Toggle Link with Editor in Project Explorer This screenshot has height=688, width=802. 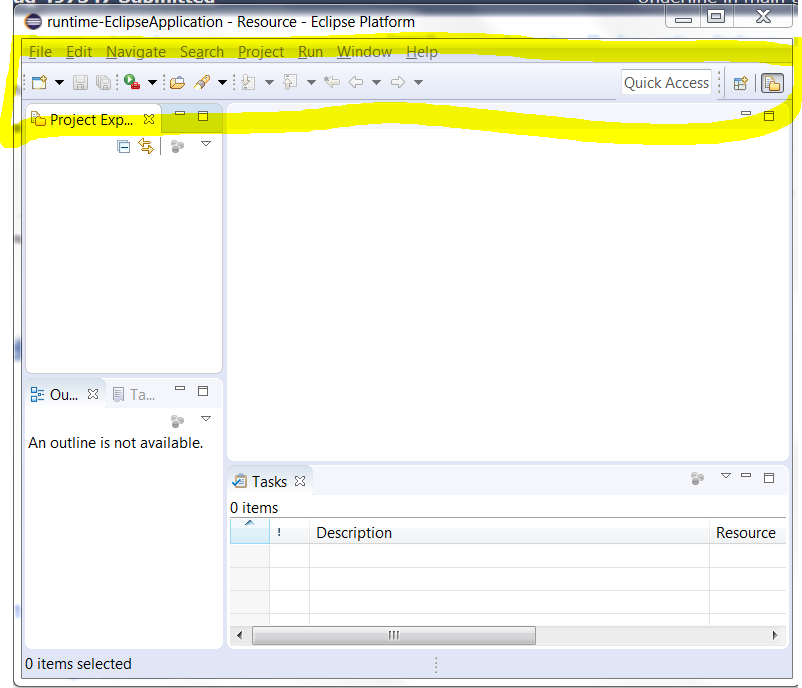click(146, 146)
